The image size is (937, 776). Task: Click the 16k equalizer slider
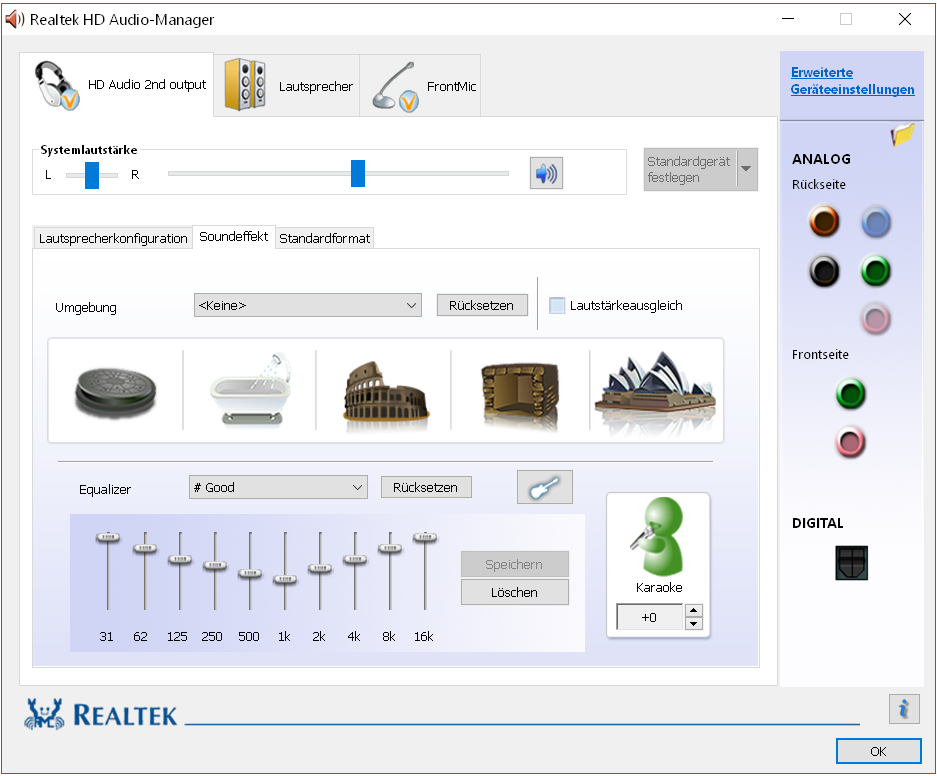(x=425, y=536)
